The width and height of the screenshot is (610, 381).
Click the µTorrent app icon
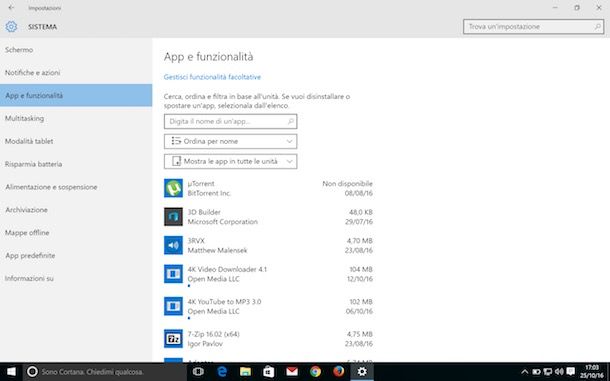point(173,188)
